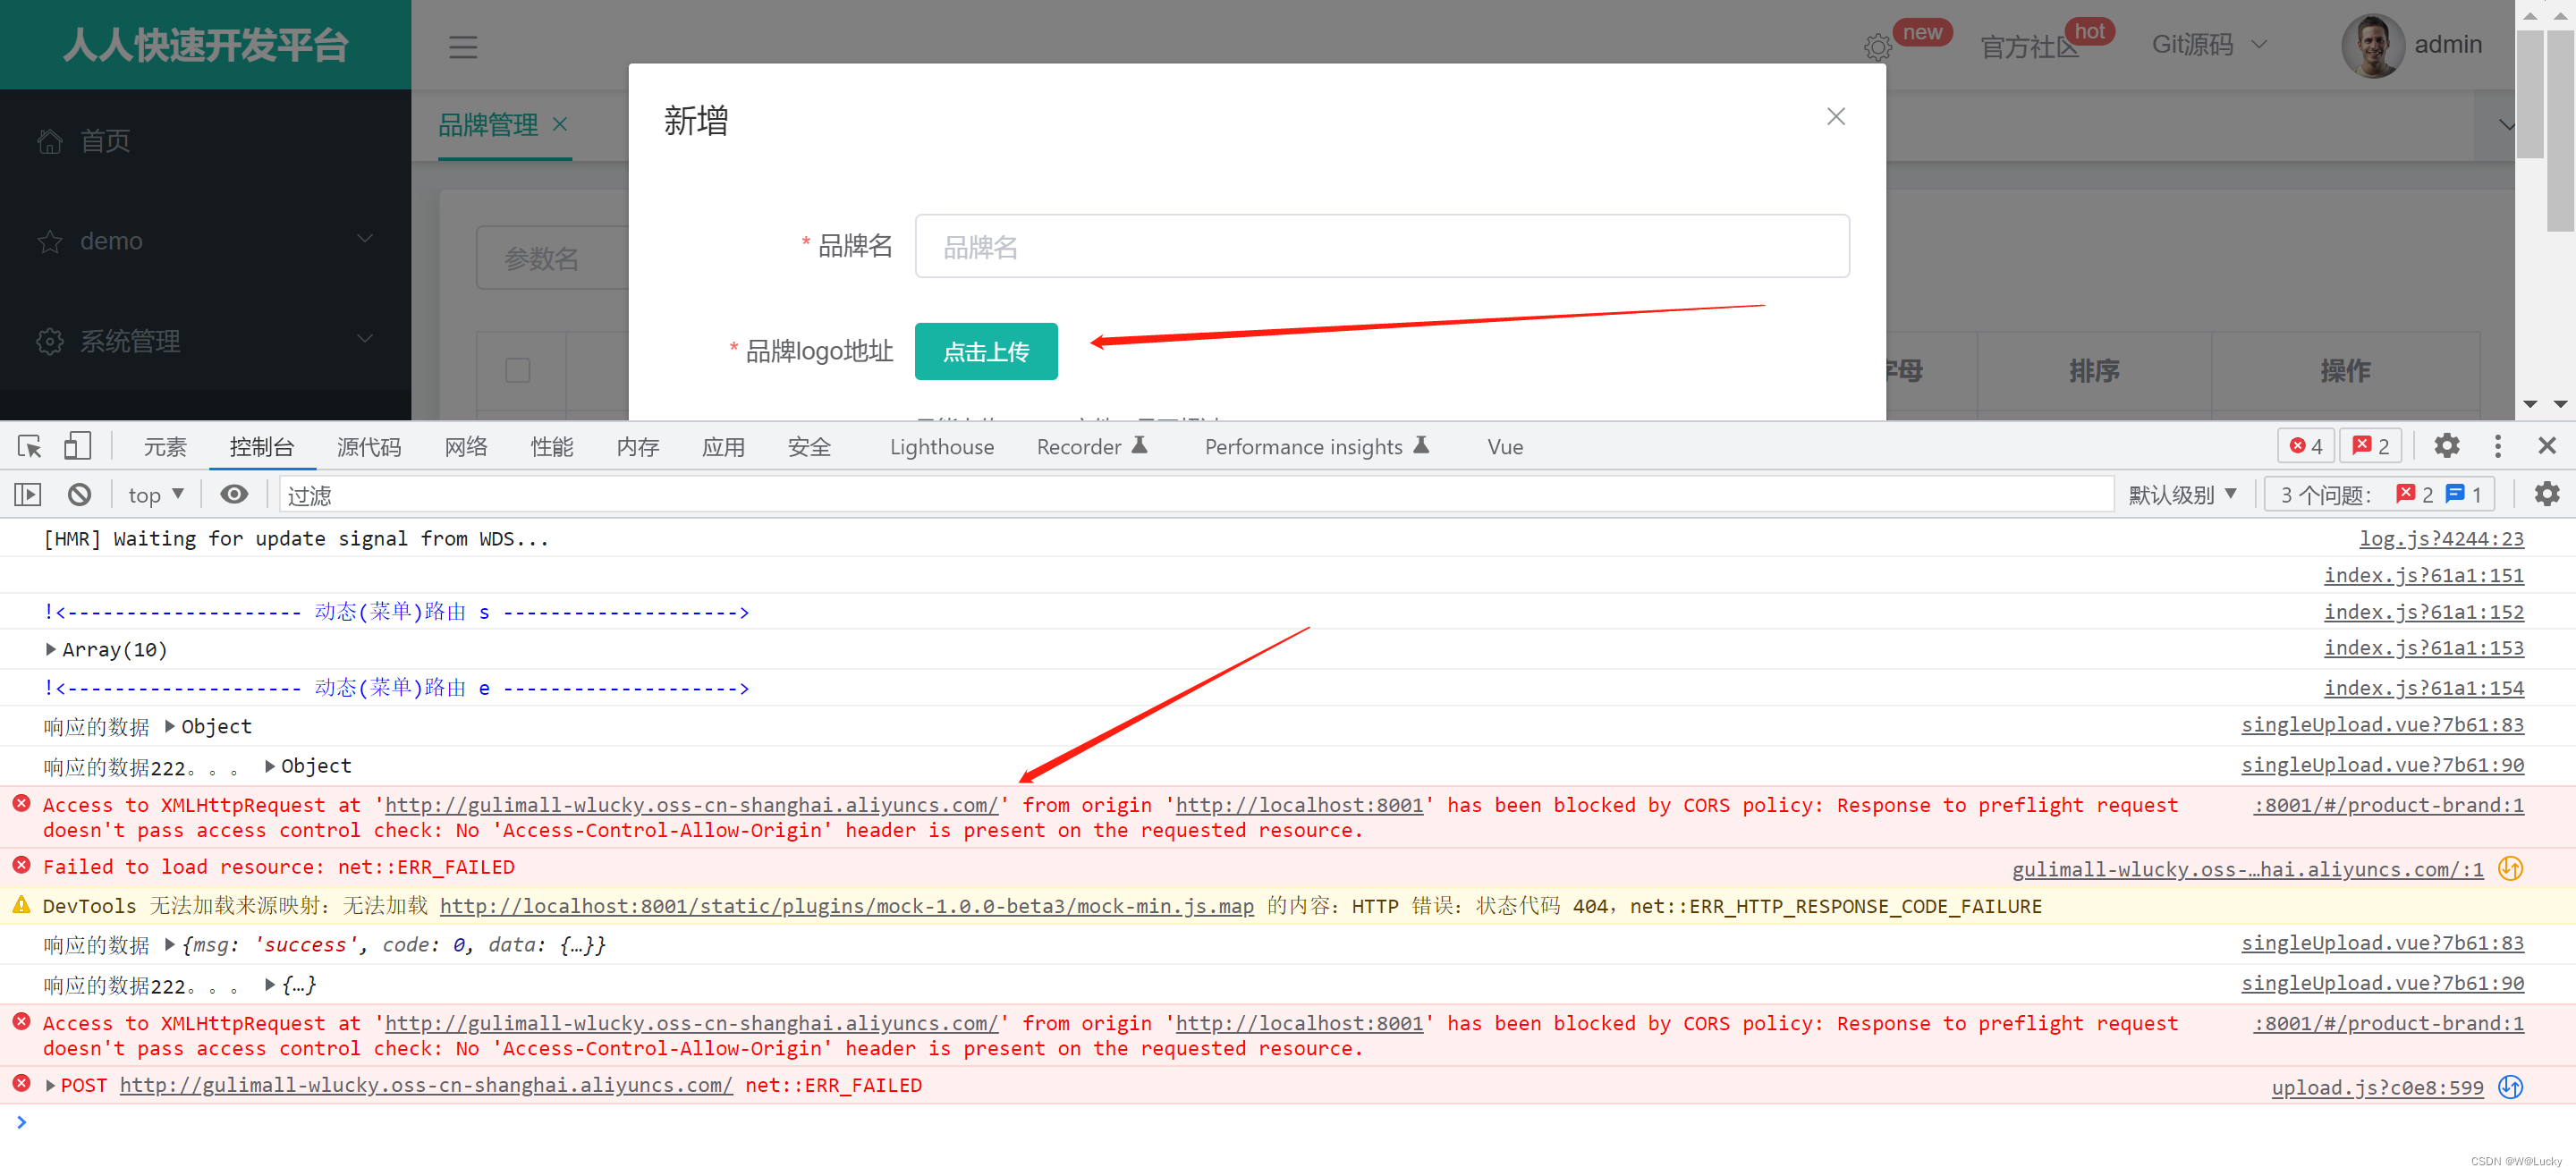This screenshot has width=2576, height=1176.
Task: Open console settings gear beside issues
Action: pos(2546,494)
